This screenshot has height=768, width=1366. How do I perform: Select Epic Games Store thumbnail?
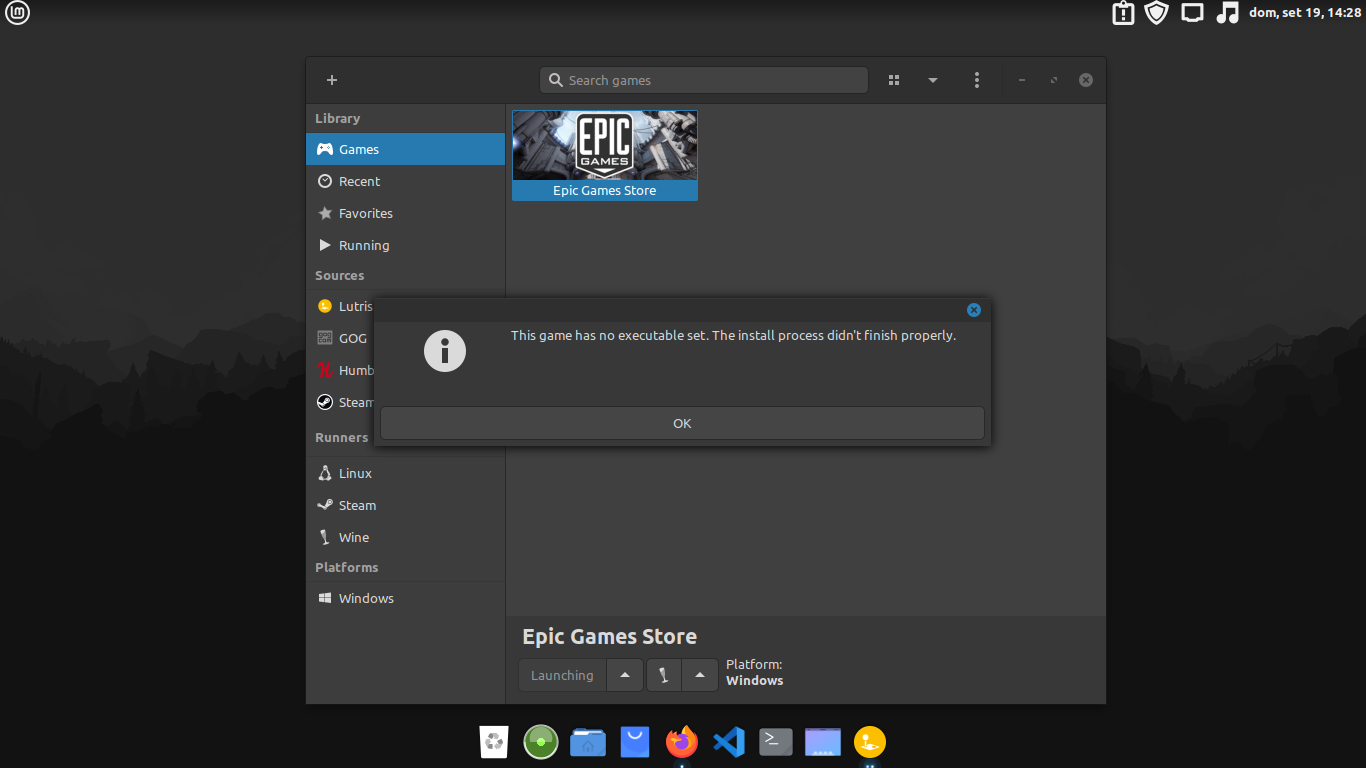605,155
